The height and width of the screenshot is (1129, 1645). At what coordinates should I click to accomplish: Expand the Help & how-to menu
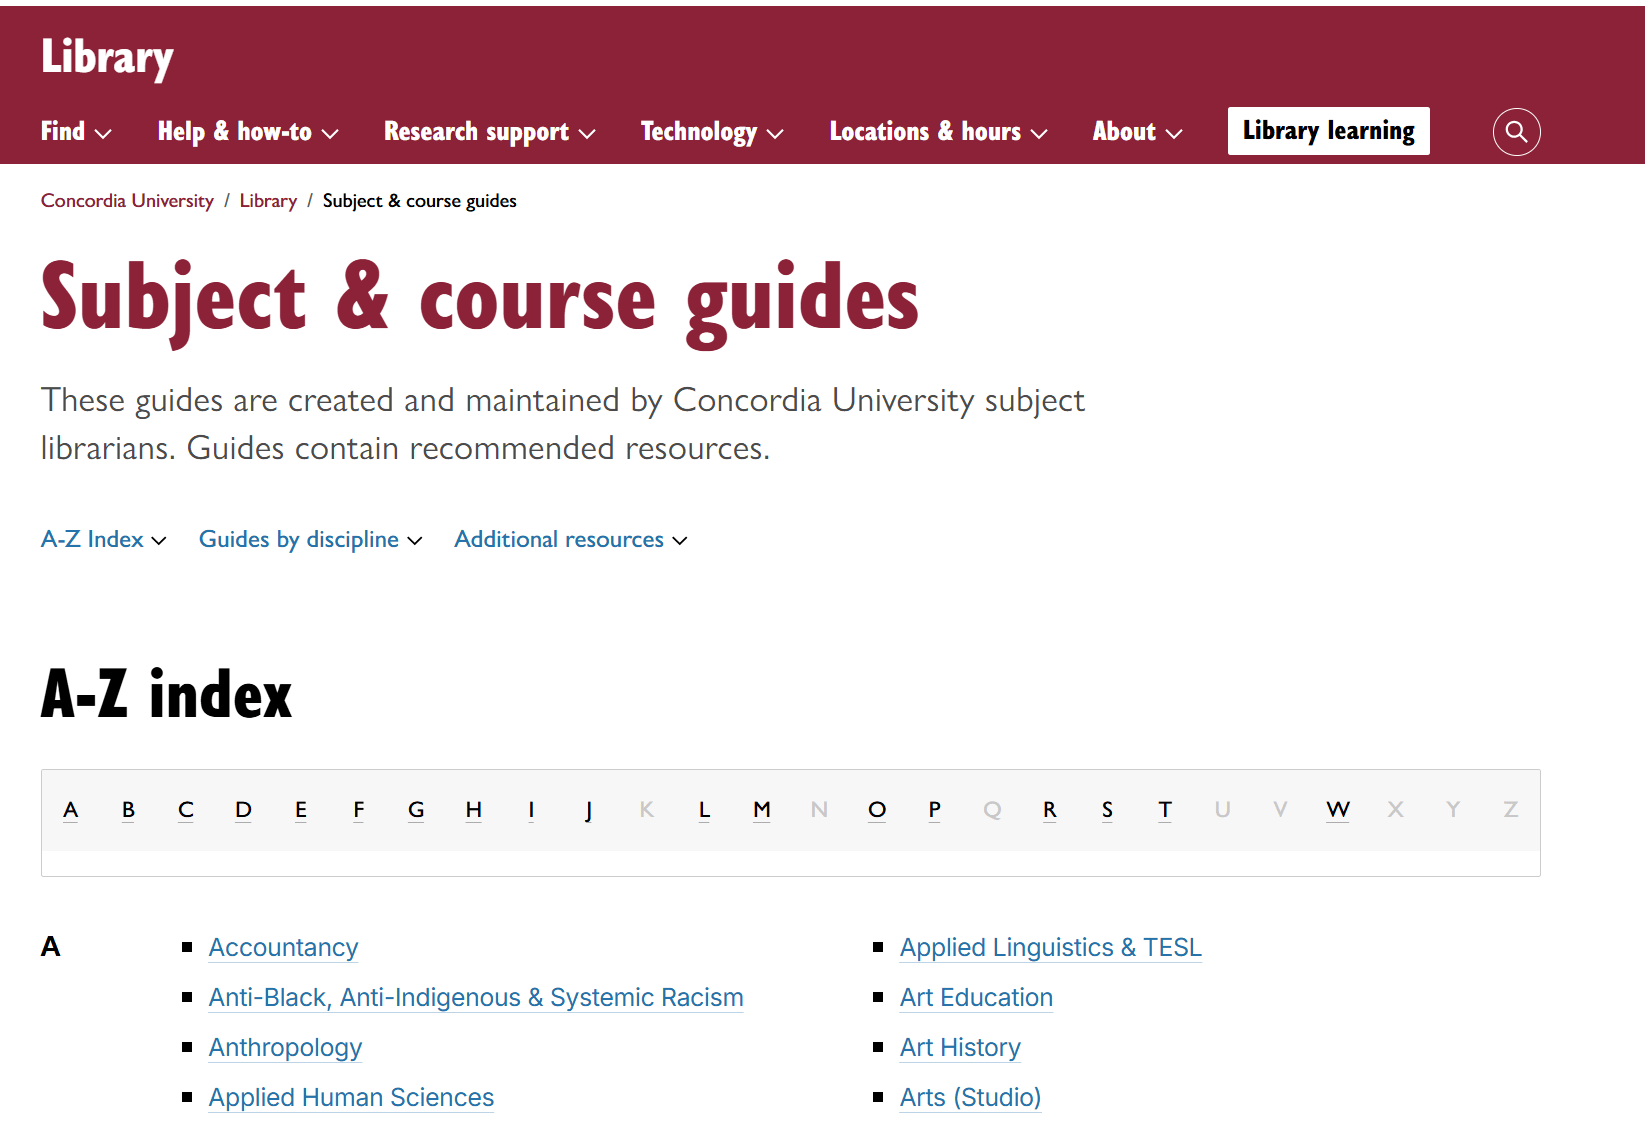248,132
